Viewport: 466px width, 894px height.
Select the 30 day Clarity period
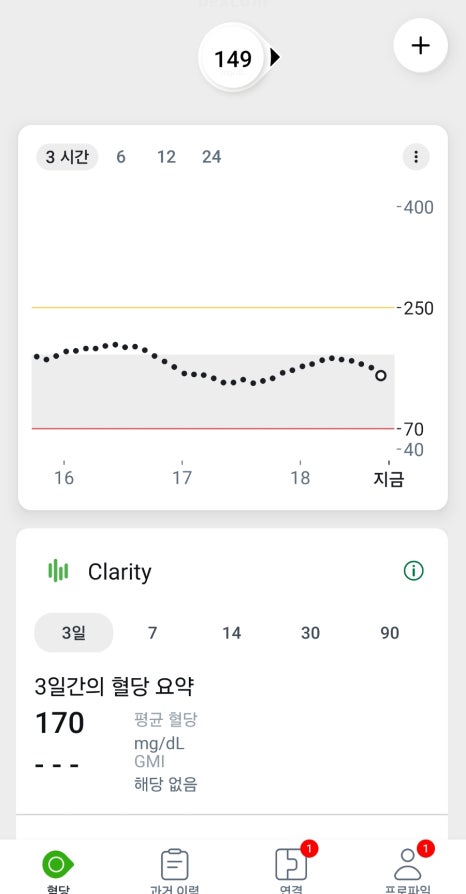point(310,633)
